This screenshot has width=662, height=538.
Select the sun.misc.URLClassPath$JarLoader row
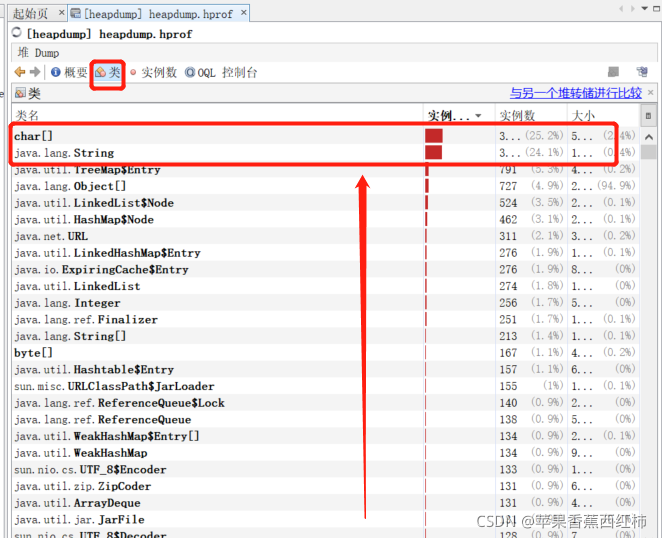[x=325, y=386]
